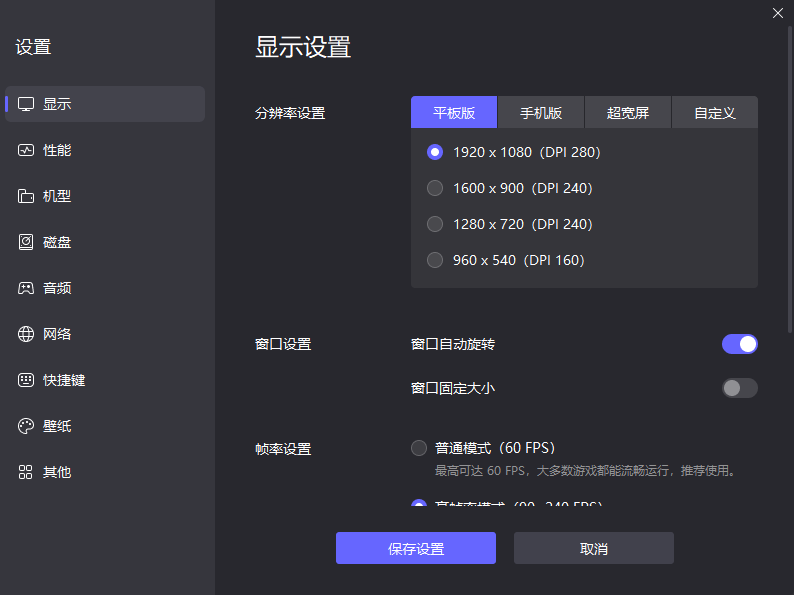Switch to the 超宽屏 resolution tab

coord(628,112)
